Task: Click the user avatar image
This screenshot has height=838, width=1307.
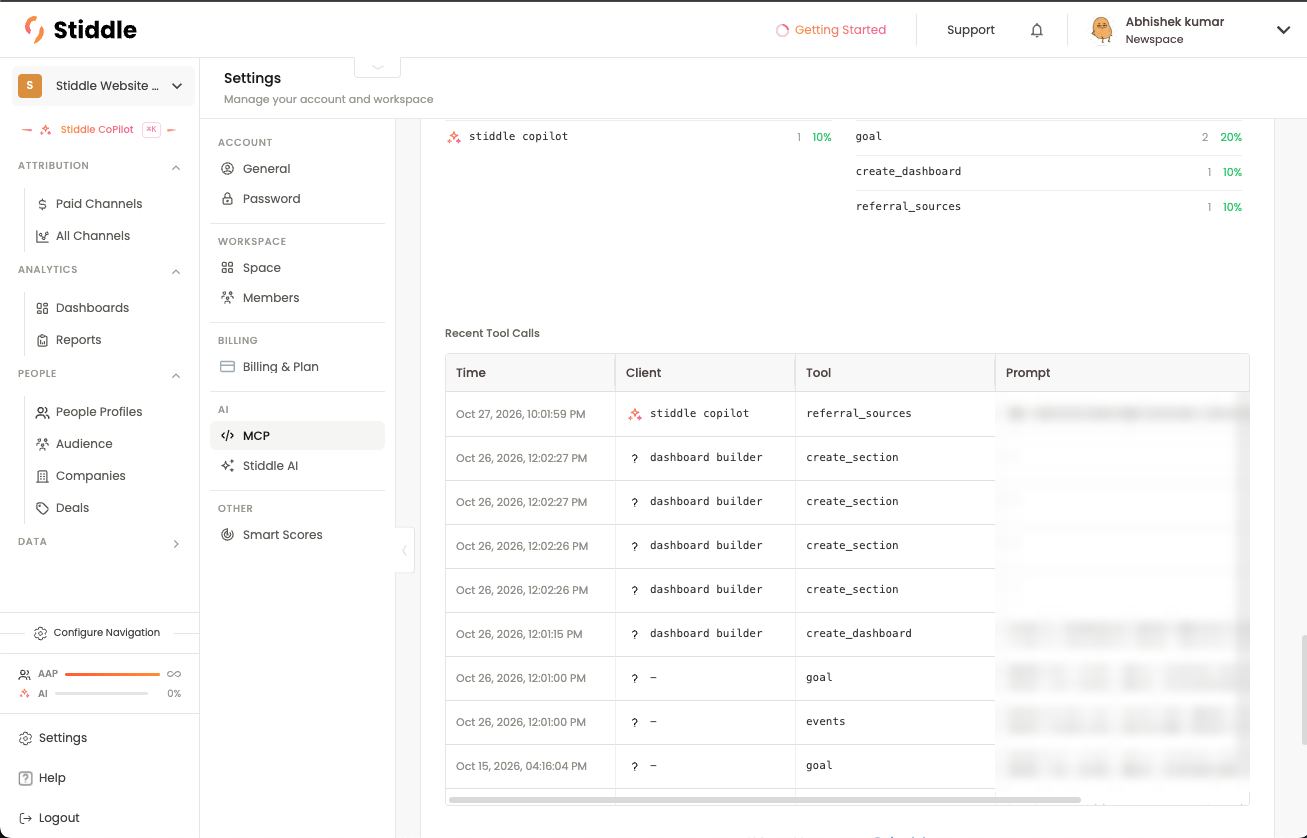Action: (x=1102, y=30)
